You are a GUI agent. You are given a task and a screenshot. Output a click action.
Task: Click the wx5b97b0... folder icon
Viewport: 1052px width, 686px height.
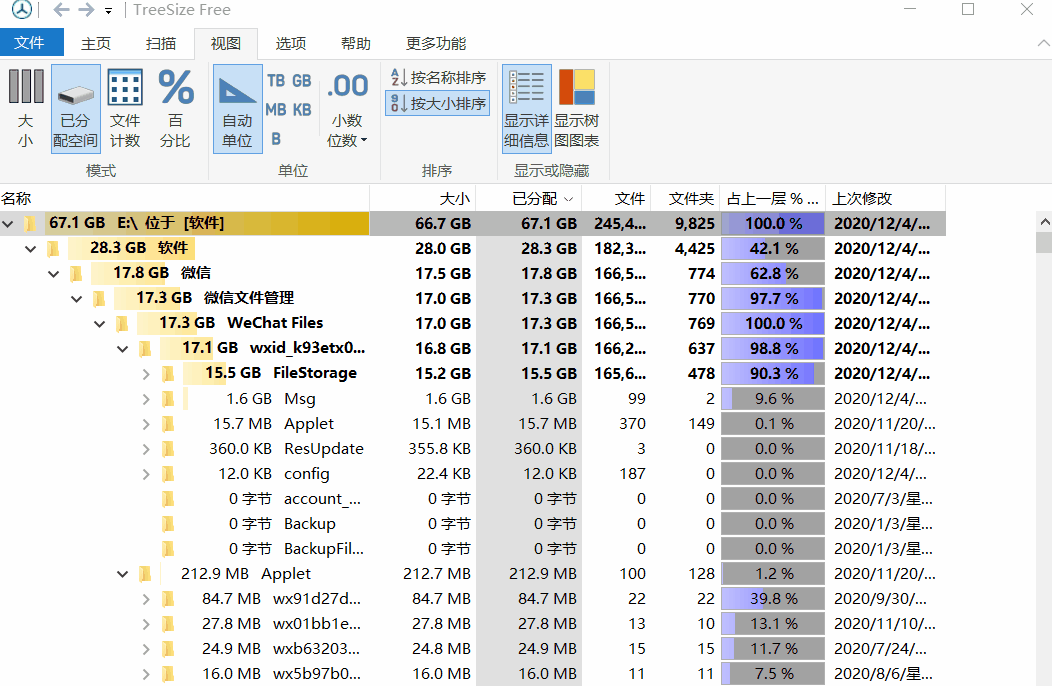click(168, 674)
